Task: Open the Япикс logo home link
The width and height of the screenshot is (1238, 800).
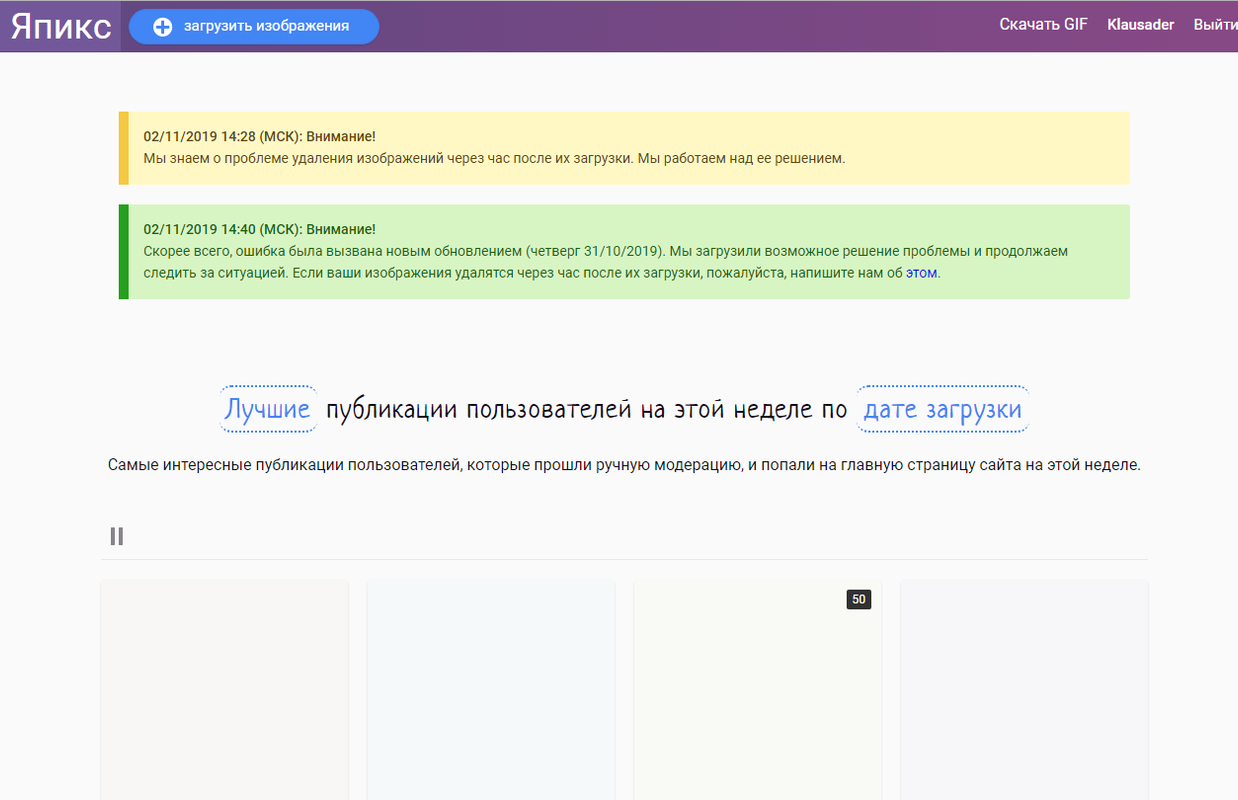Action: pos(61,26)
